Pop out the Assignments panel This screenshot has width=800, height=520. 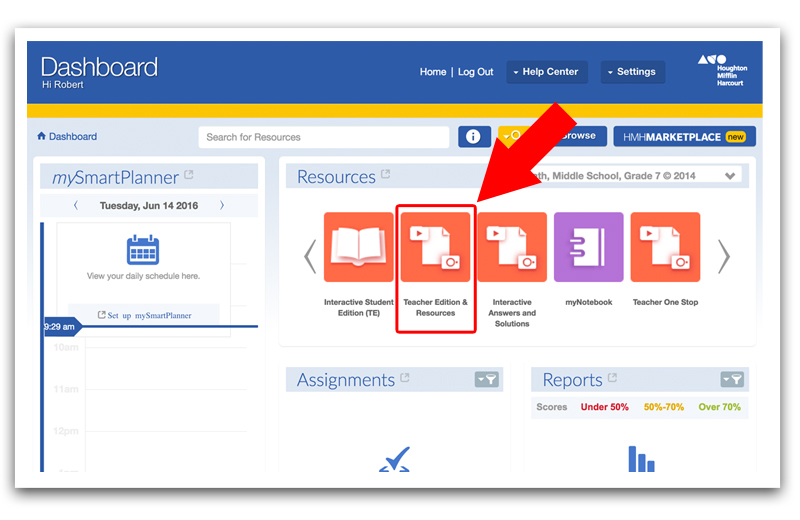[405, 378]
